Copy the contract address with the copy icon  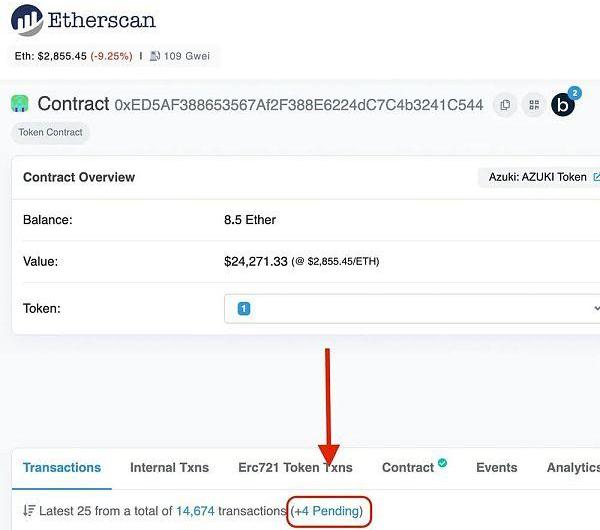[x=505, y=105]
